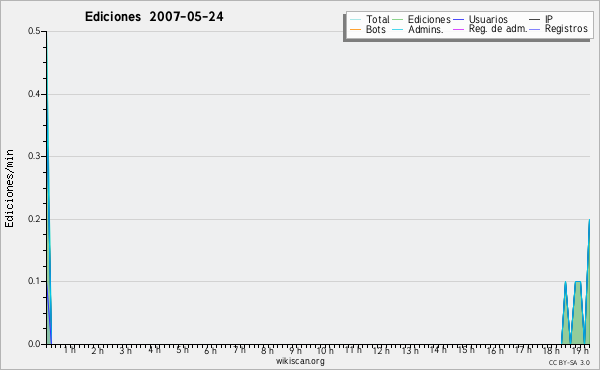
Task: Click the chart title 'Ediciones 2007-05-24'
Action: (x=154, y=17)
